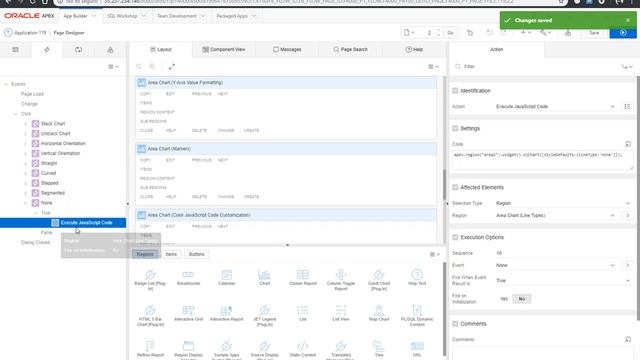This screenshot has width=640, height=360.
Task: Click the Action quick pick list icon
Action: (x=627, y=107)
